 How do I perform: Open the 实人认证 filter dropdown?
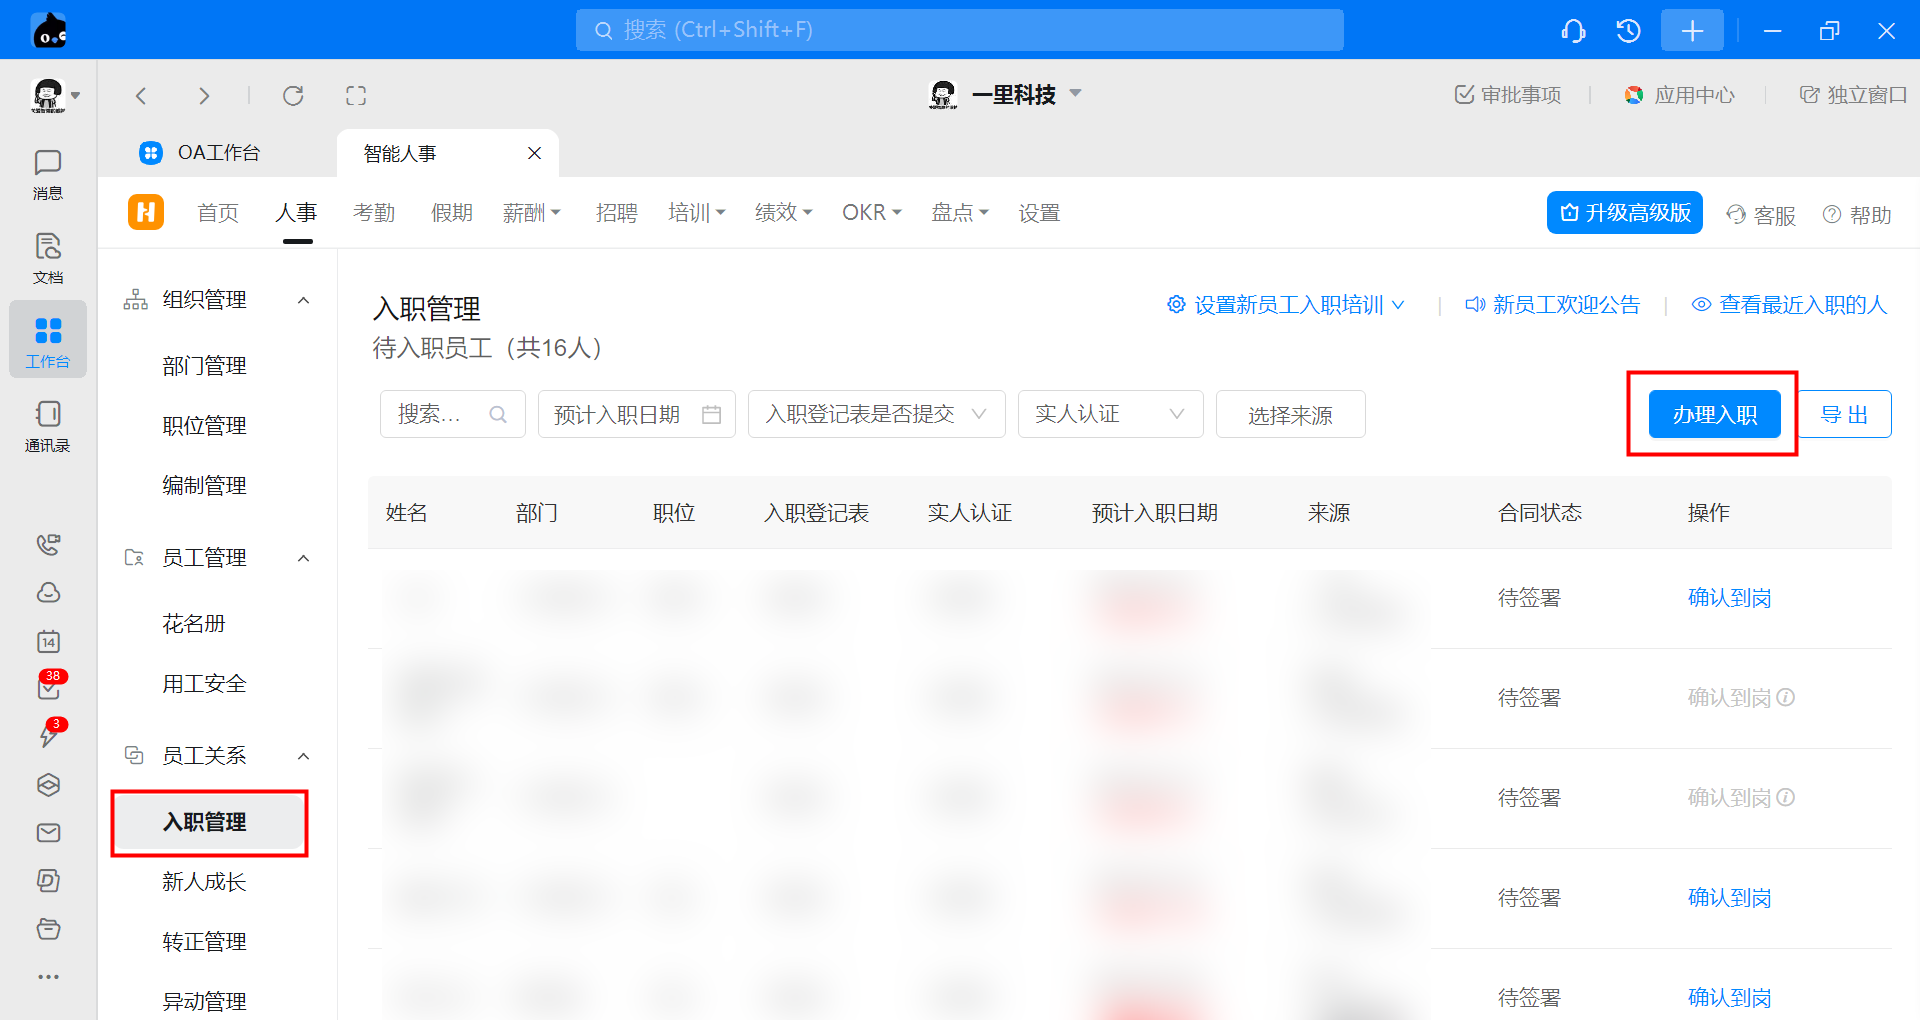[1110, 414]
